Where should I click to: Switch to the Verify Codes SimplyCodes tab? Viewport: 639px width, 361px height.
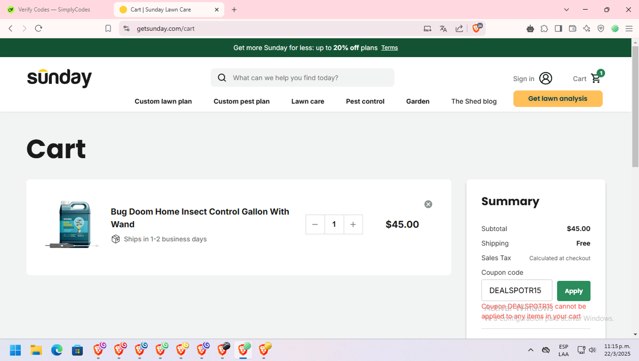(54, 9)
